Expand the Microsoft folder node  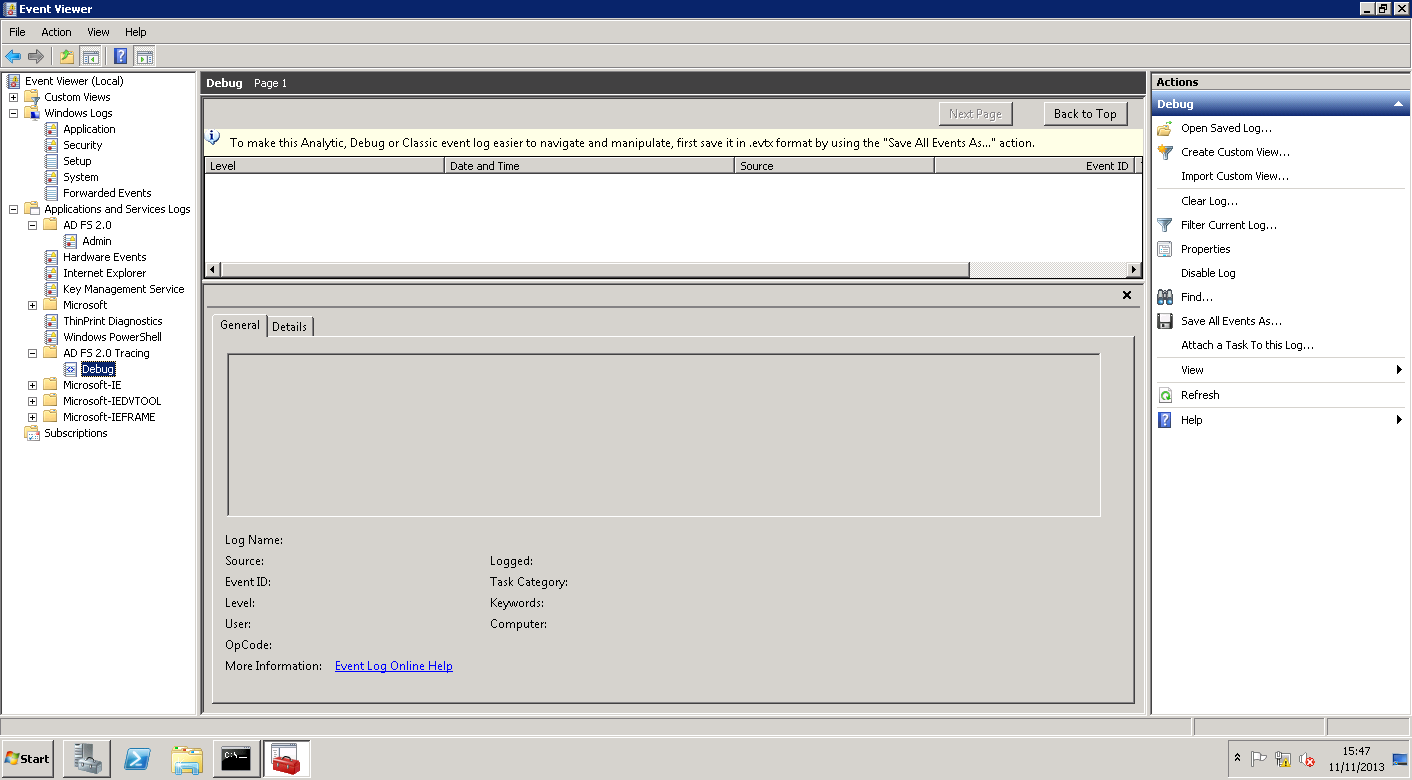pos(32,305)
